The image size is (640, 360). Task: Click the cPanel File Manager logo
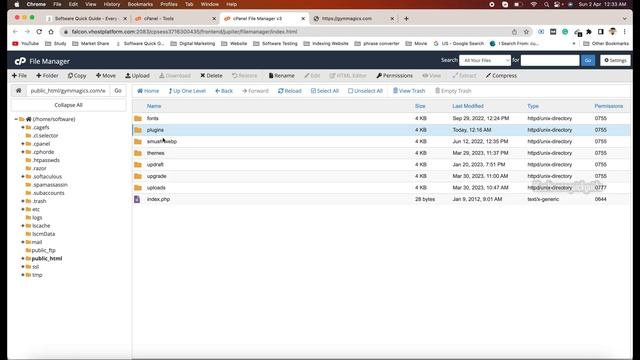[42, 61]
